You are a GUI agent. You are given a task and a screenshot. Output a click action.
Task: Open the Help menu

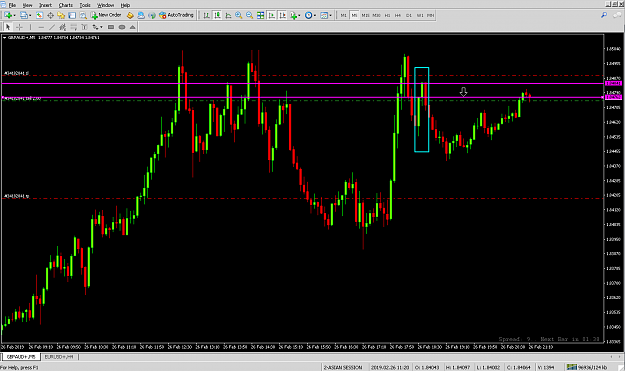click(125, 5)
